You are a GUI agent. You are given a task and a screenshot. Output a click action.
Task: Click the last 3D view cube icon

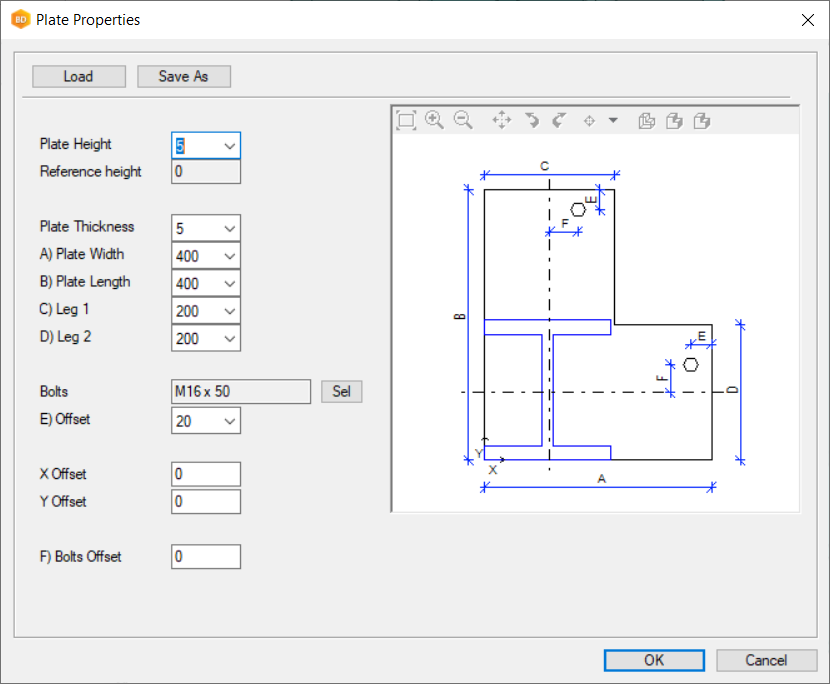(702, 120)
